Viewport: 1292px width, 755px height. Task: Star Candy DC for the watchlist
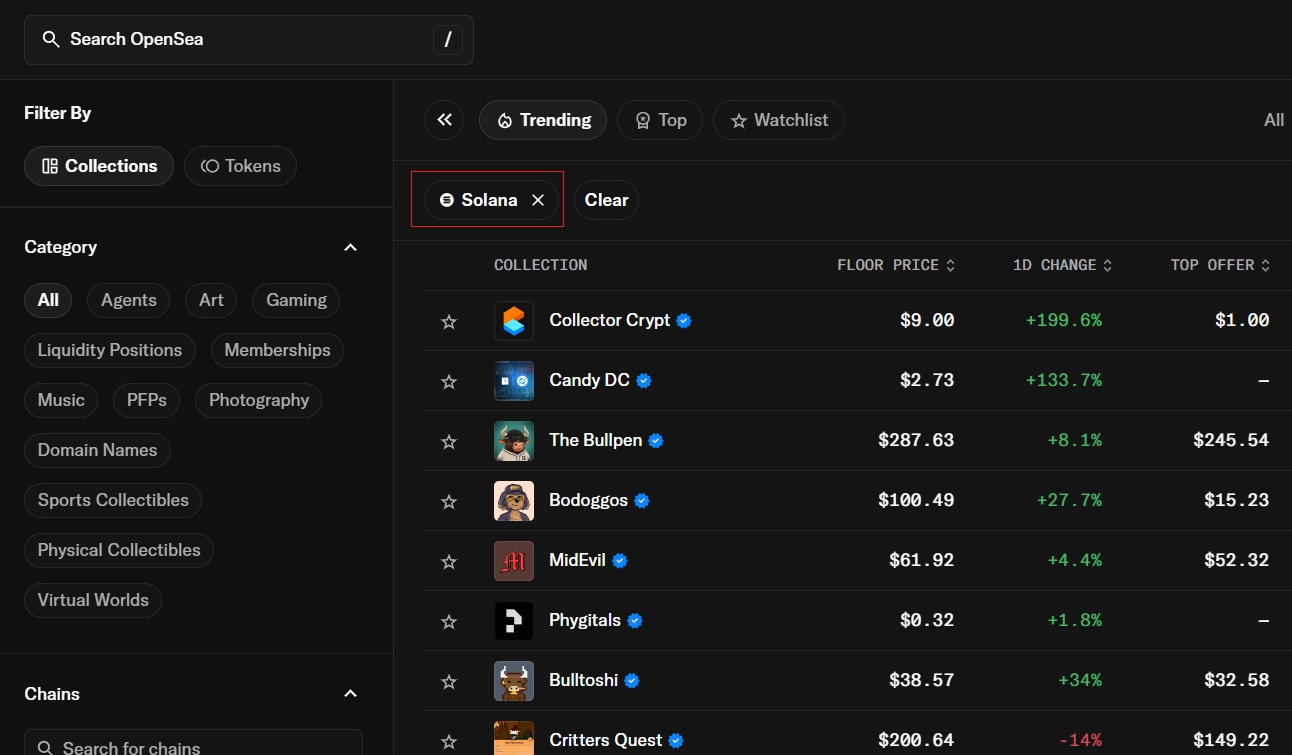tap(449, 381)
